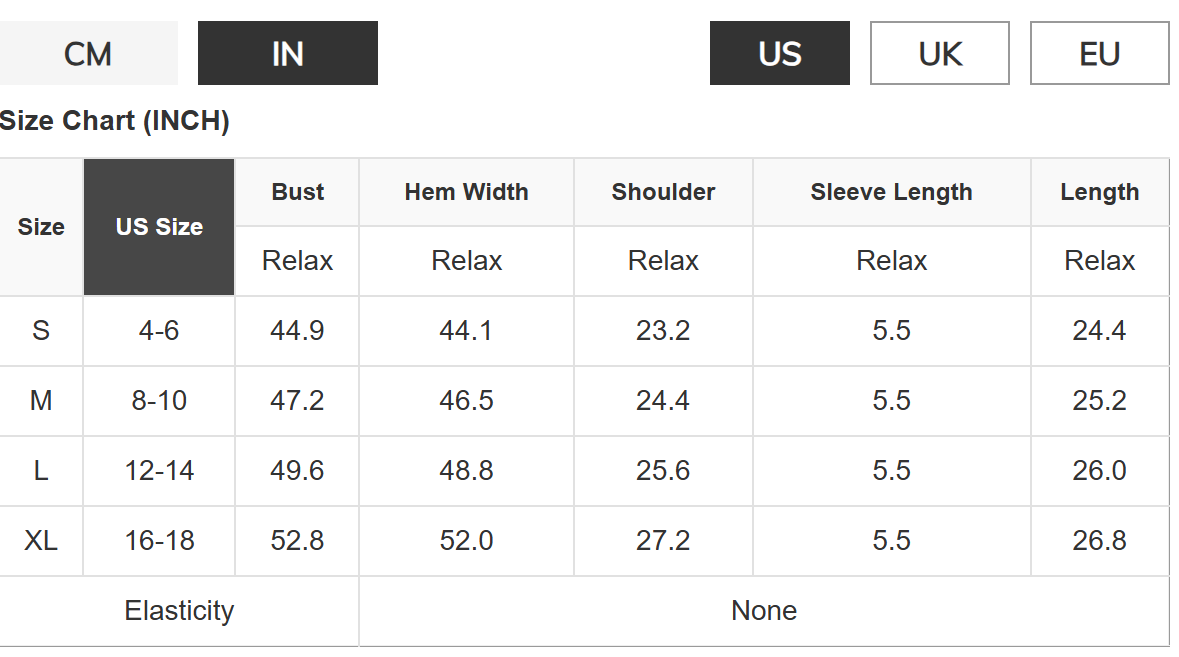This screenshot has height=657, width=1179.
Task: Click the Elasticity row label
Action: [179, 611]
